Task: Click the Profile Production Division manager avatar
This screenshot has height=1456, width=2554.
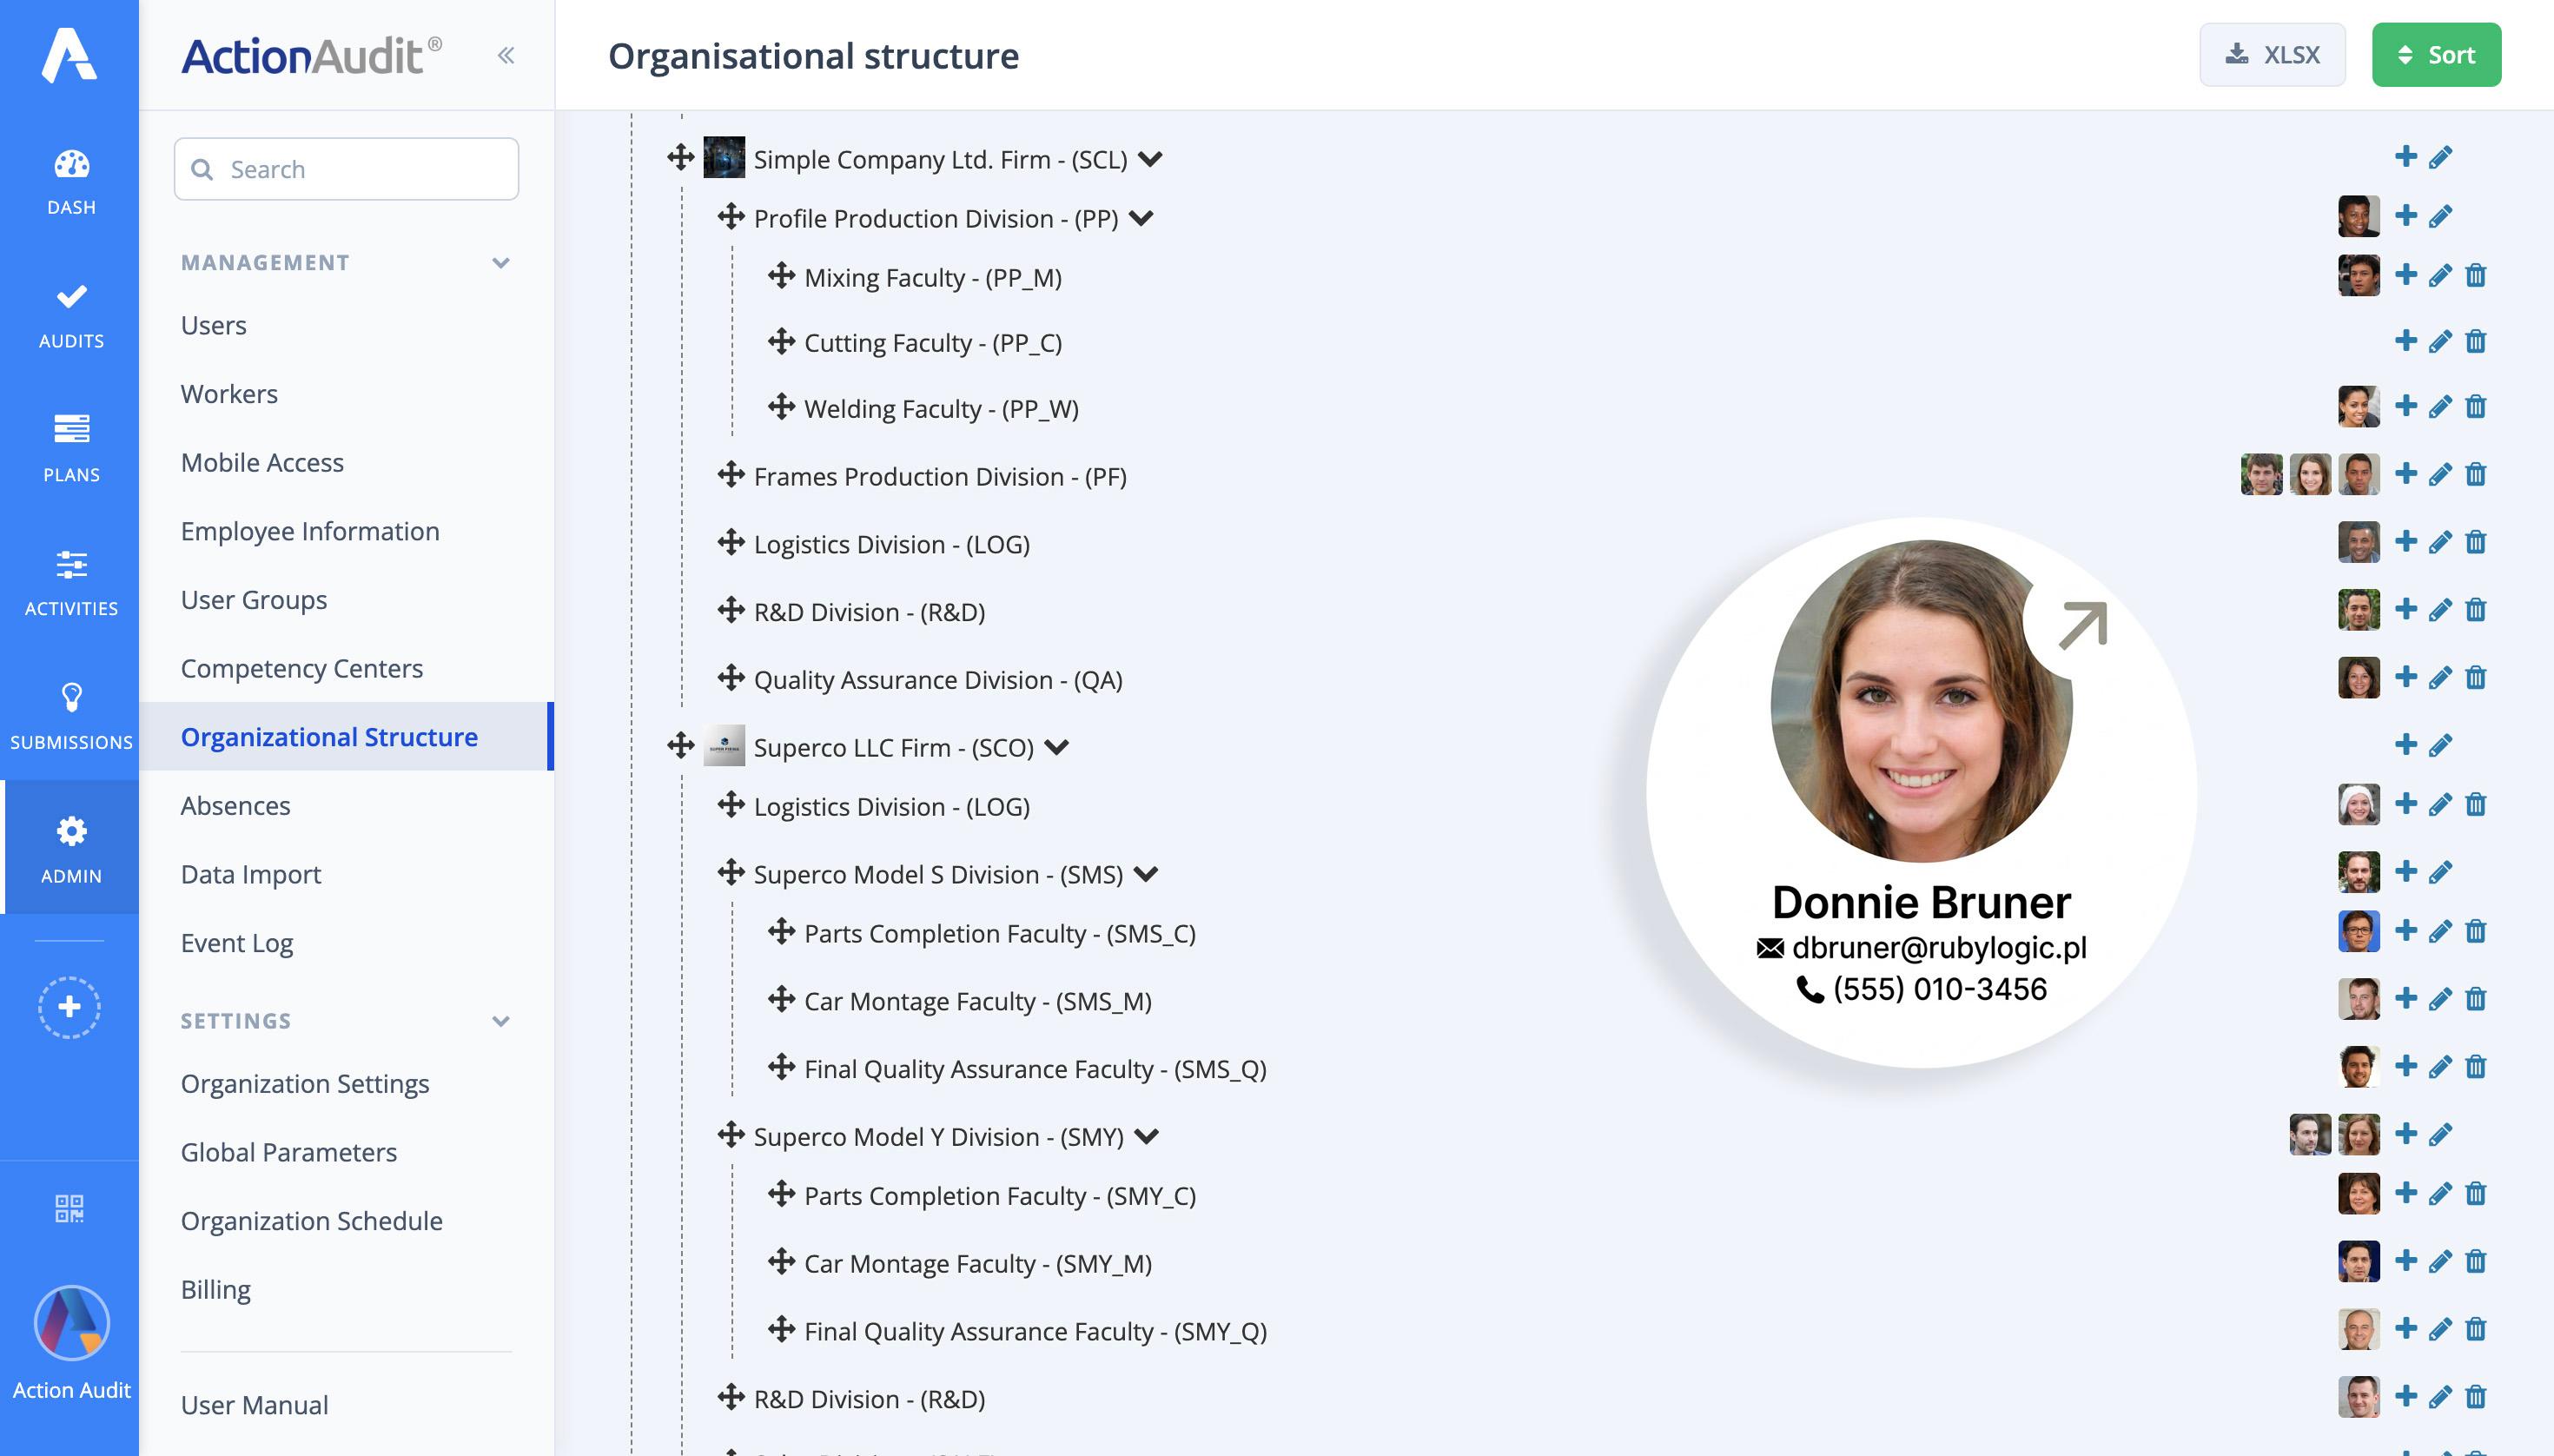Action: 2358,217
